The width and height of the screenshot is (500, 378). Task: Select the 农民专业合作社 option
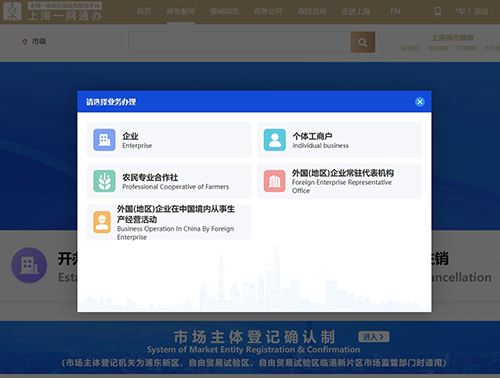[169, 181]
